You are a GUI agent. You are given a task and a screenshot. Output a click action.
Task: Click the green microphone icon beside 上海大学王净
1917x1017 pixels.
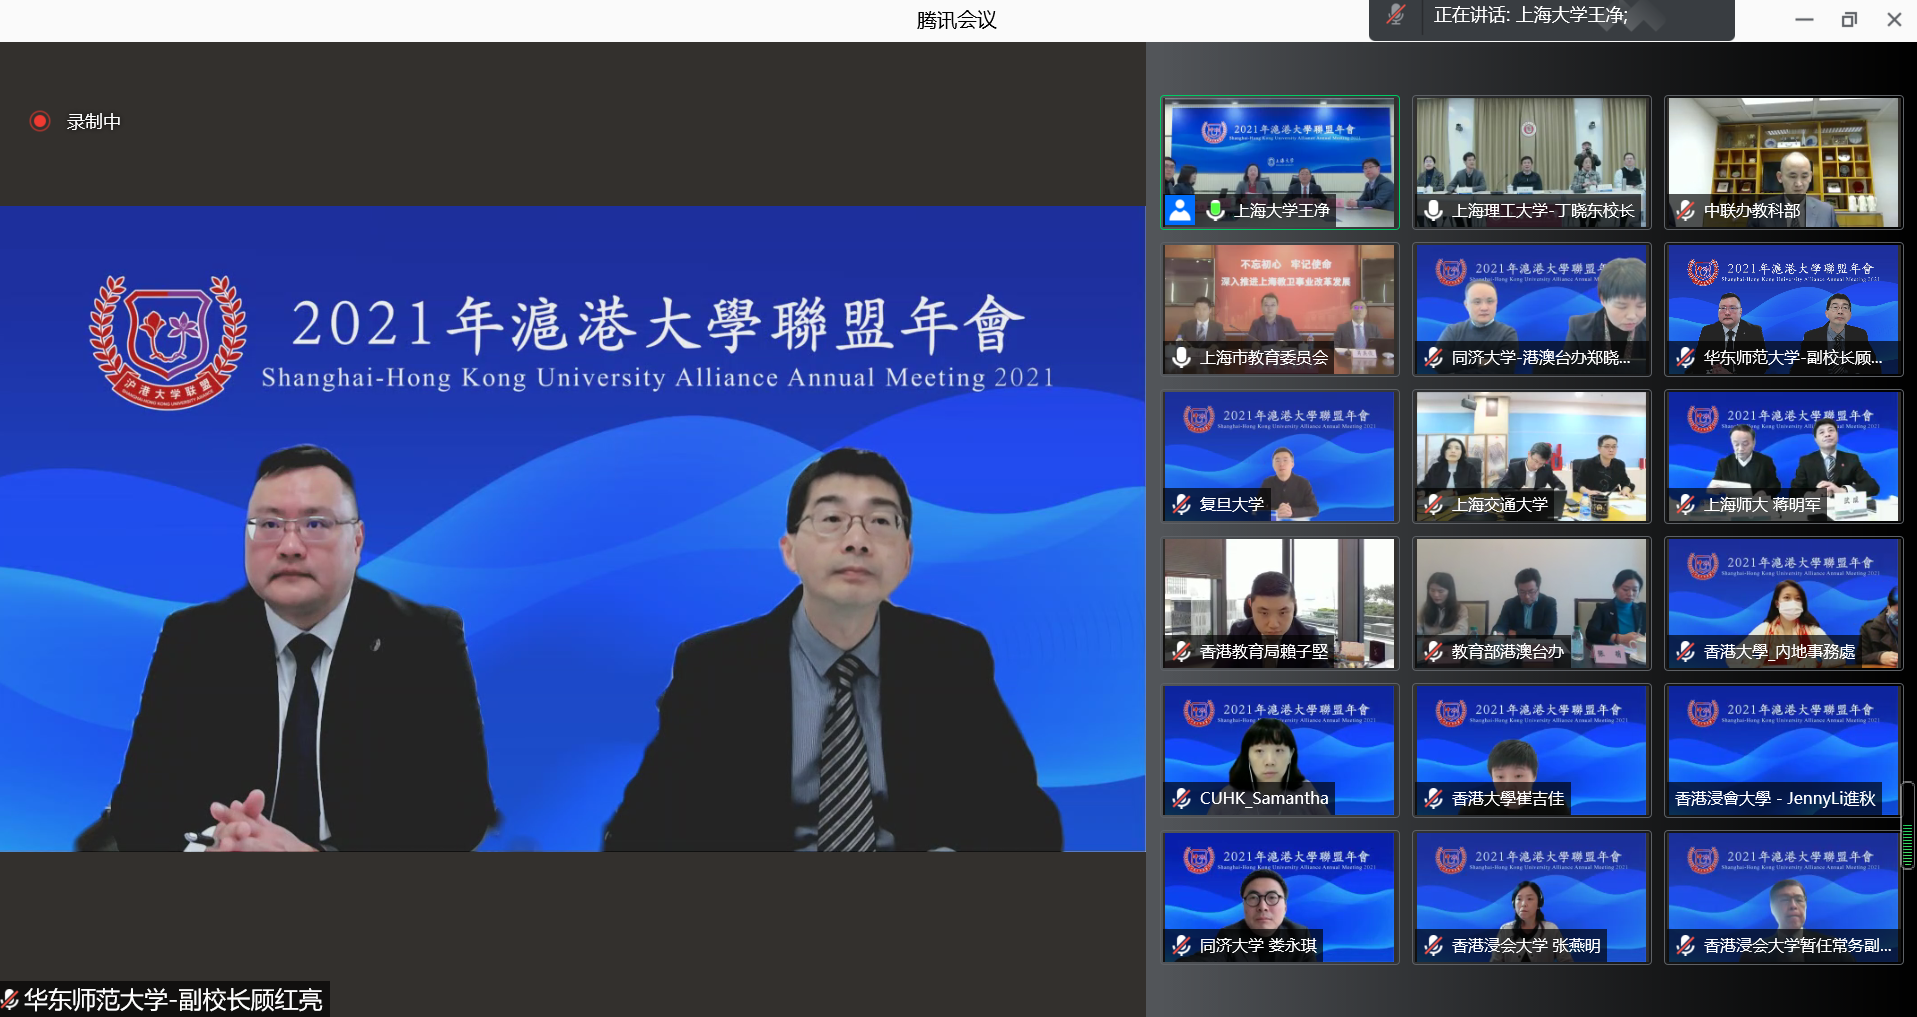(x=1215, y=210)
